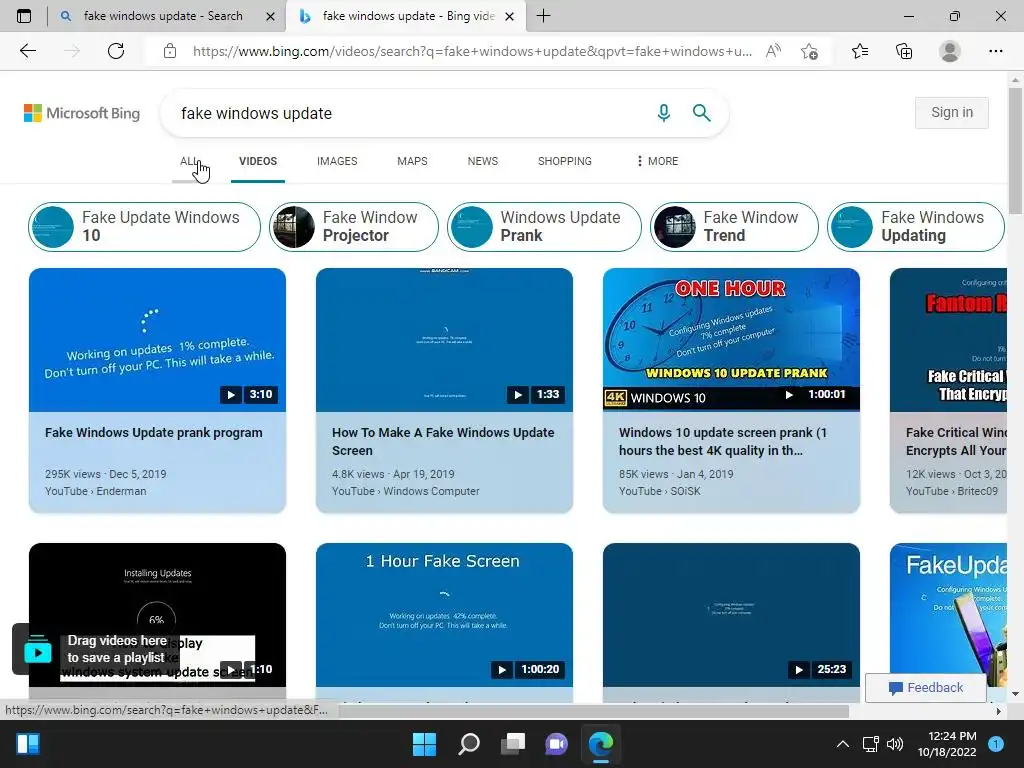Switch to the 'fake windows update - Search' tab
Image resolution: width=1024 pixels, height=768 pixels.
[x=163, y=16]
